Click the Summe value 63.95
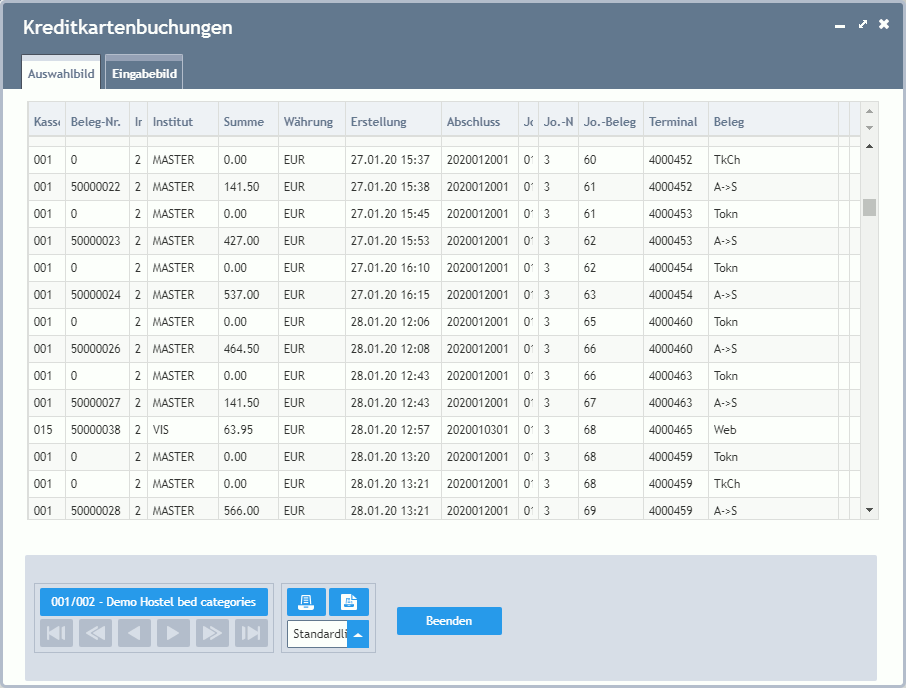Image resolution: width=906 pixels, height=688 pixels. 238,430
